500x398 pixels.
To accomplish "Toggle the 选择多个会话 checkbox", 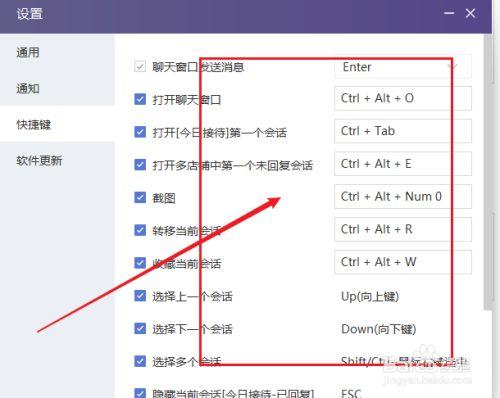I will point(140,361).
